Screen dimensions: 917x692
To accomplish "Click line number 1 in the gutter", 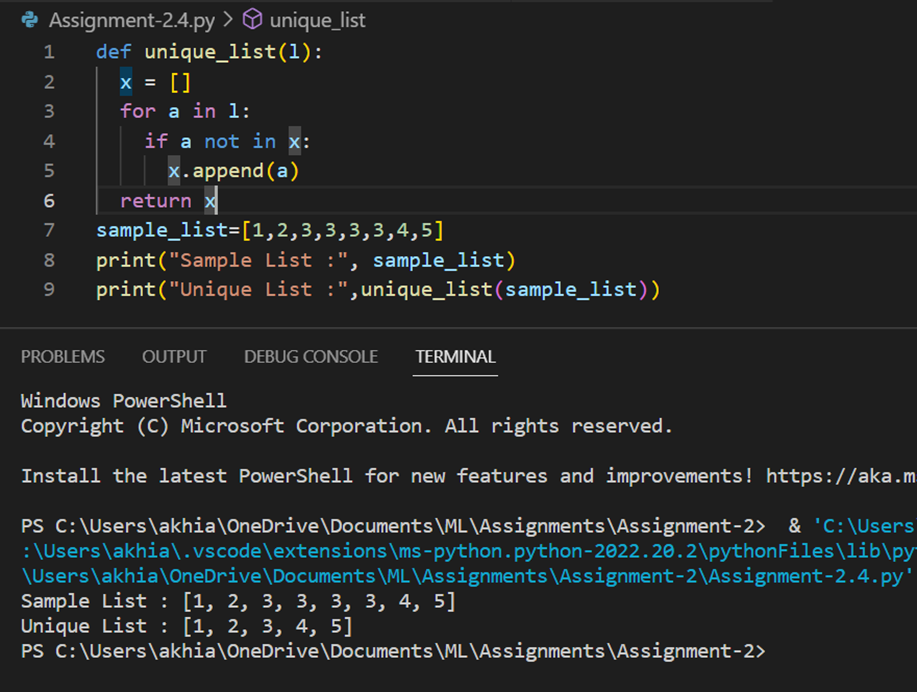I will coord(48,51).
